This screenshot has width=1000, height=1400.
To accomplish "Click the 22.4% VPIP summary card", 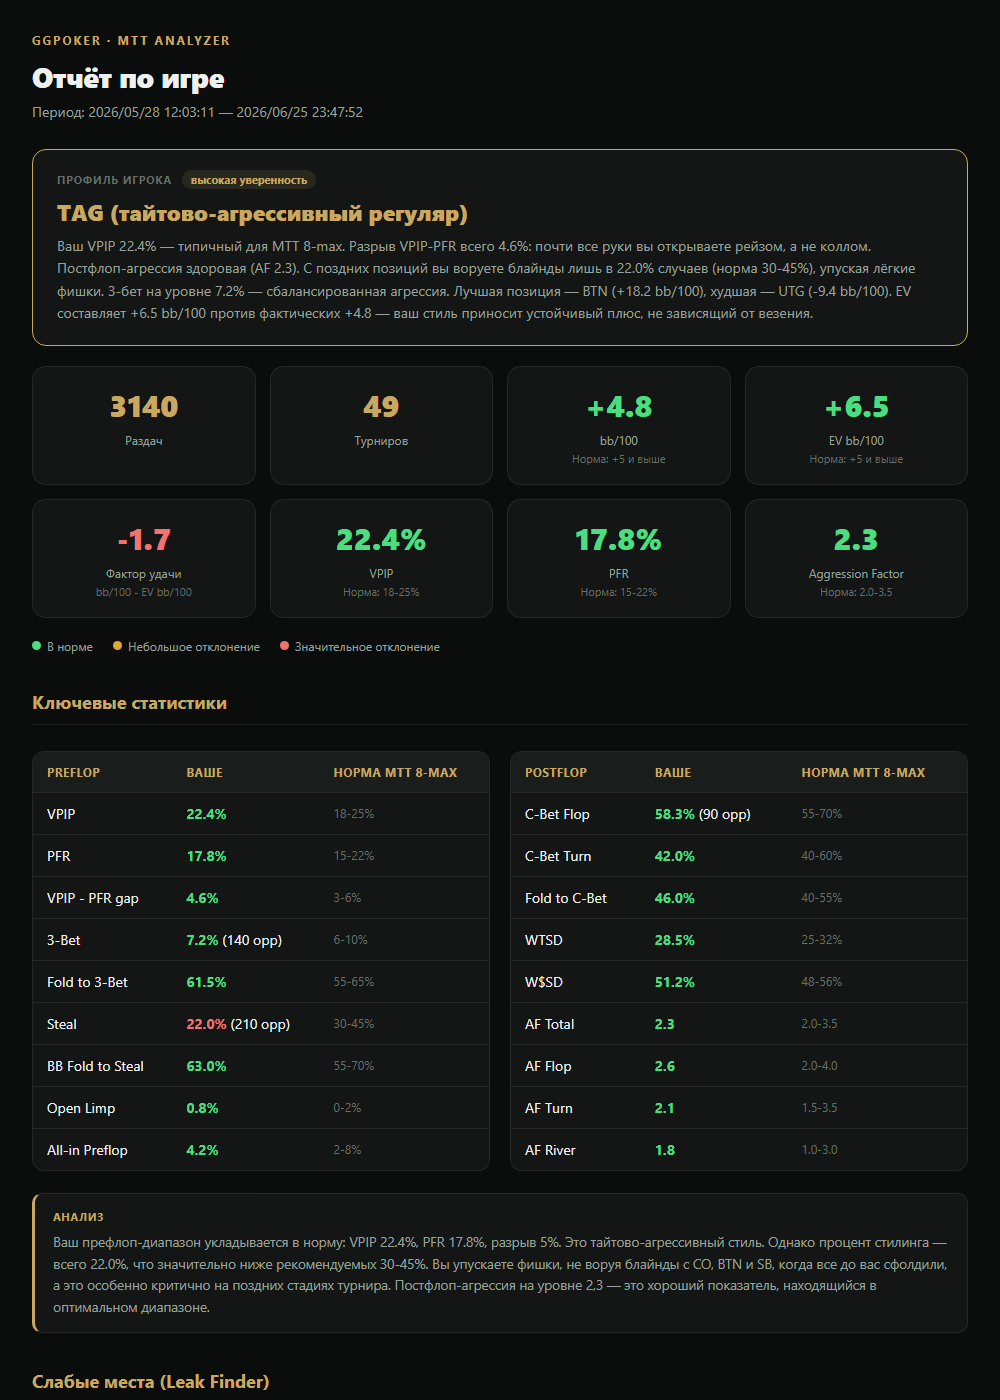I will [x=381, y=558].
